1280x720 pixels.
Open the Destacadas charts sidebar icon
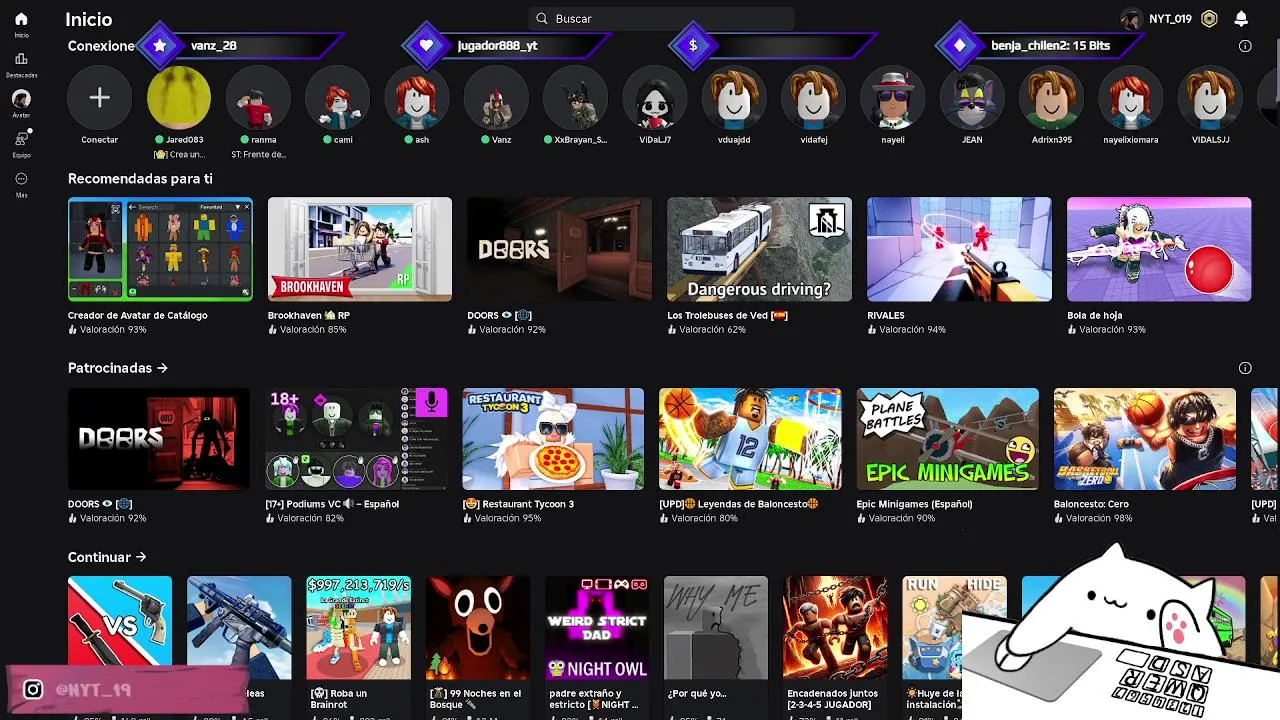pyautogui.click(x=21, y=59)
